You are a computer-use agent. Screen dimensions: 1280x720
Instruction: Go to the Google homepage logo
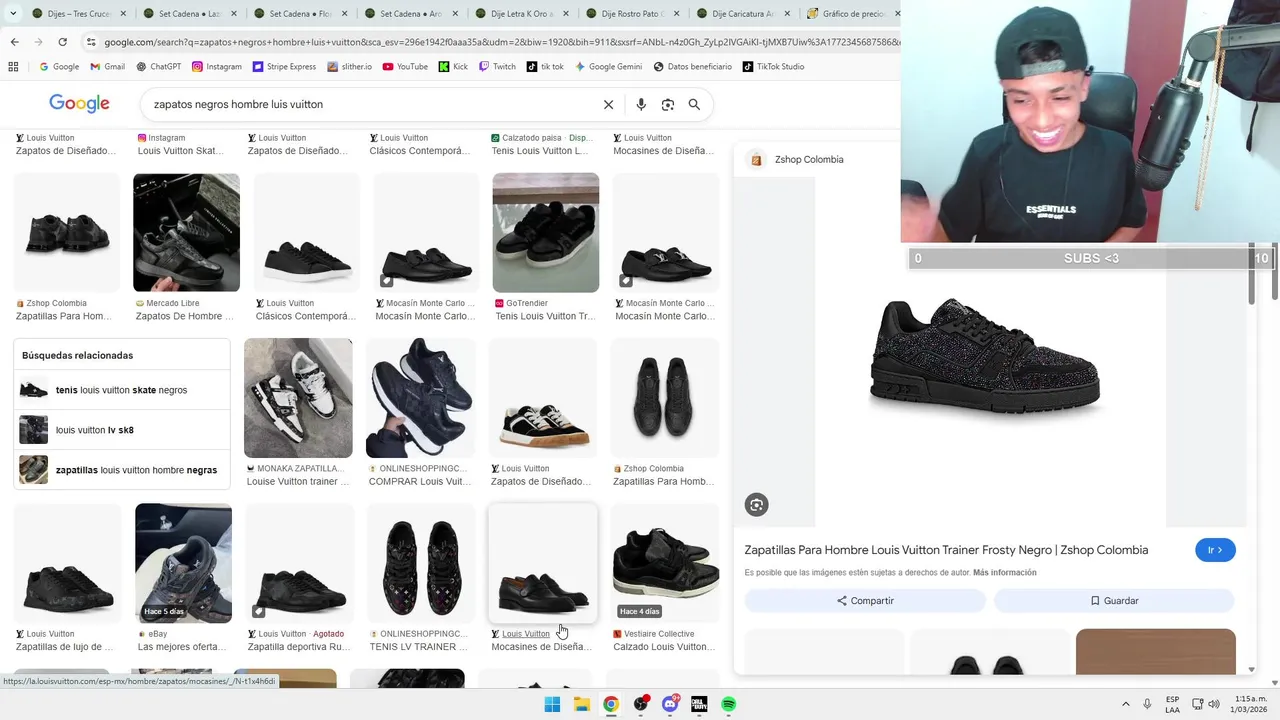pyautogui.click(x=79, y=104)
